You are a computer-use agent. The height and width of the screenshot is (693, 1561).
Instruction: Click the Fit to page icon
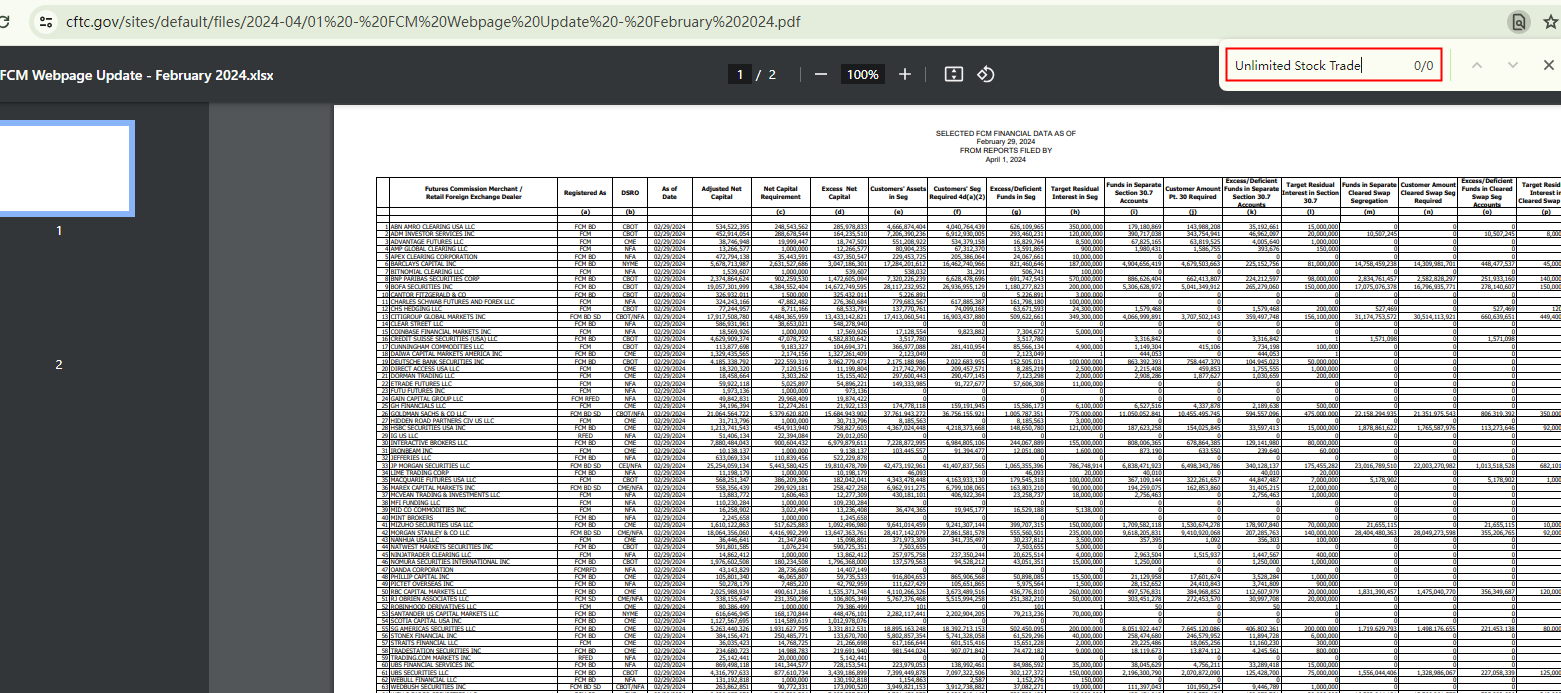point(953,75)
